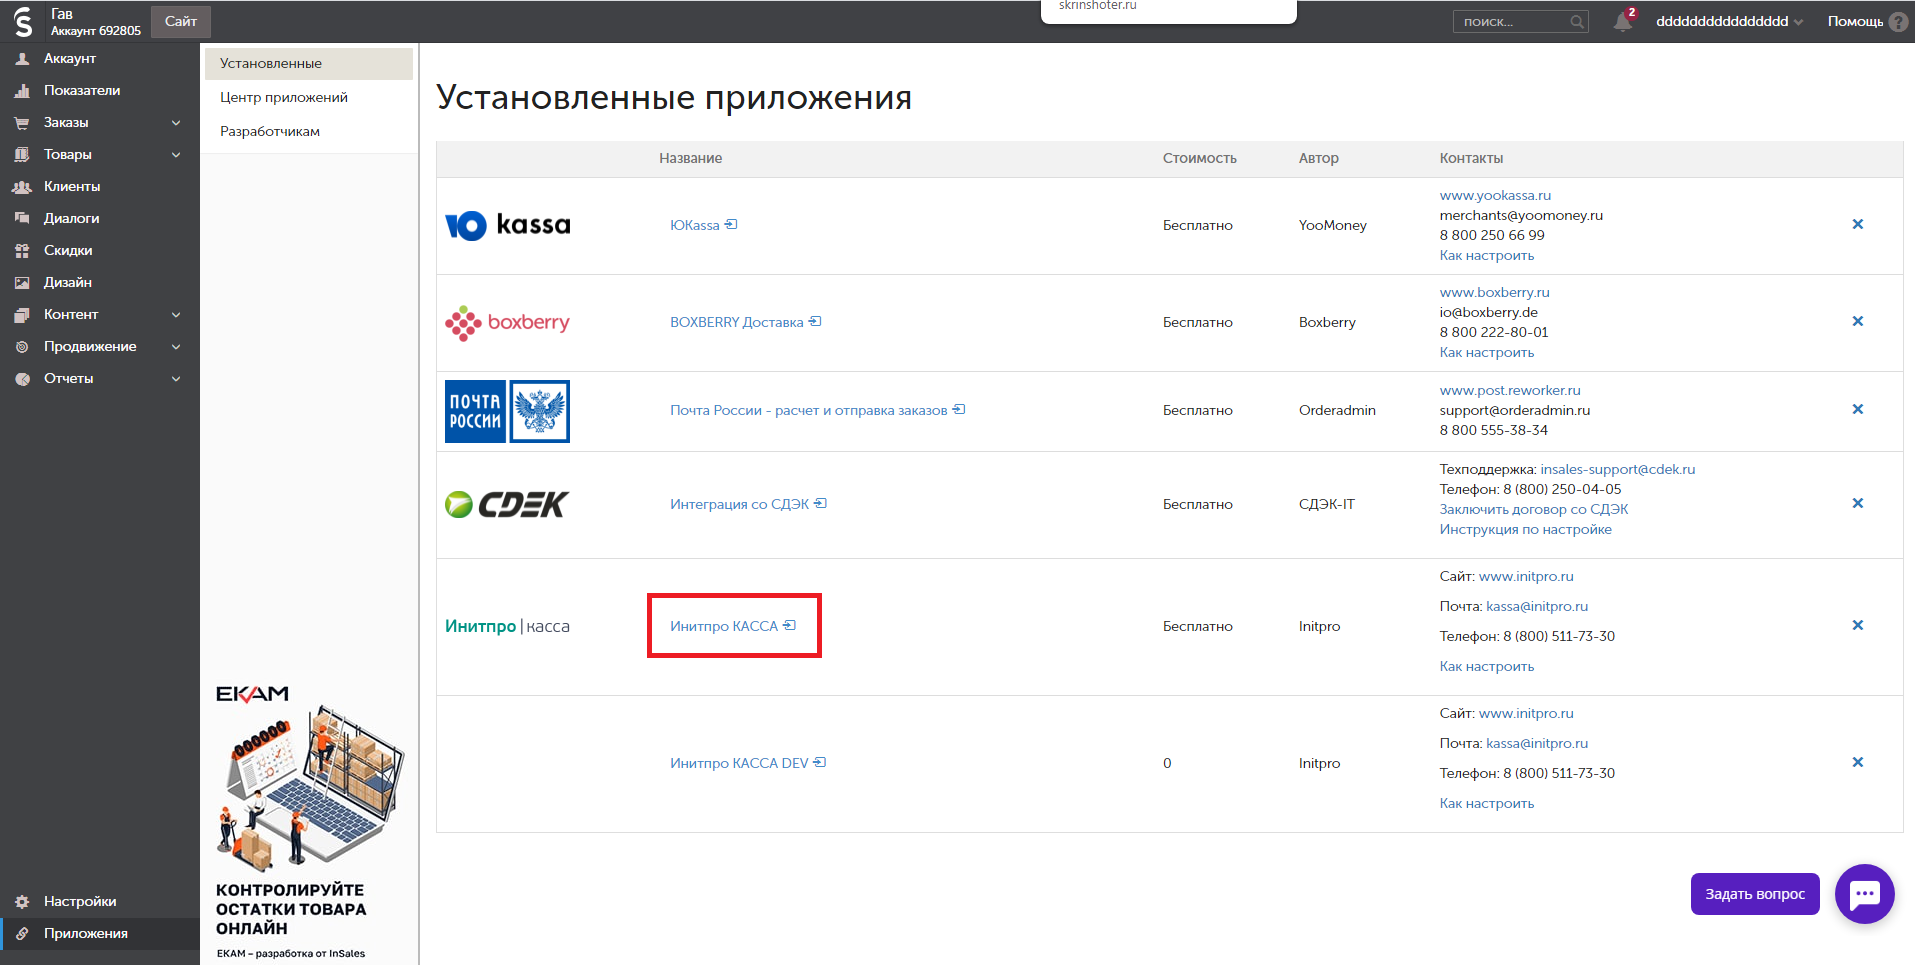Open Разработчикам section

click(x=270, y=131)
